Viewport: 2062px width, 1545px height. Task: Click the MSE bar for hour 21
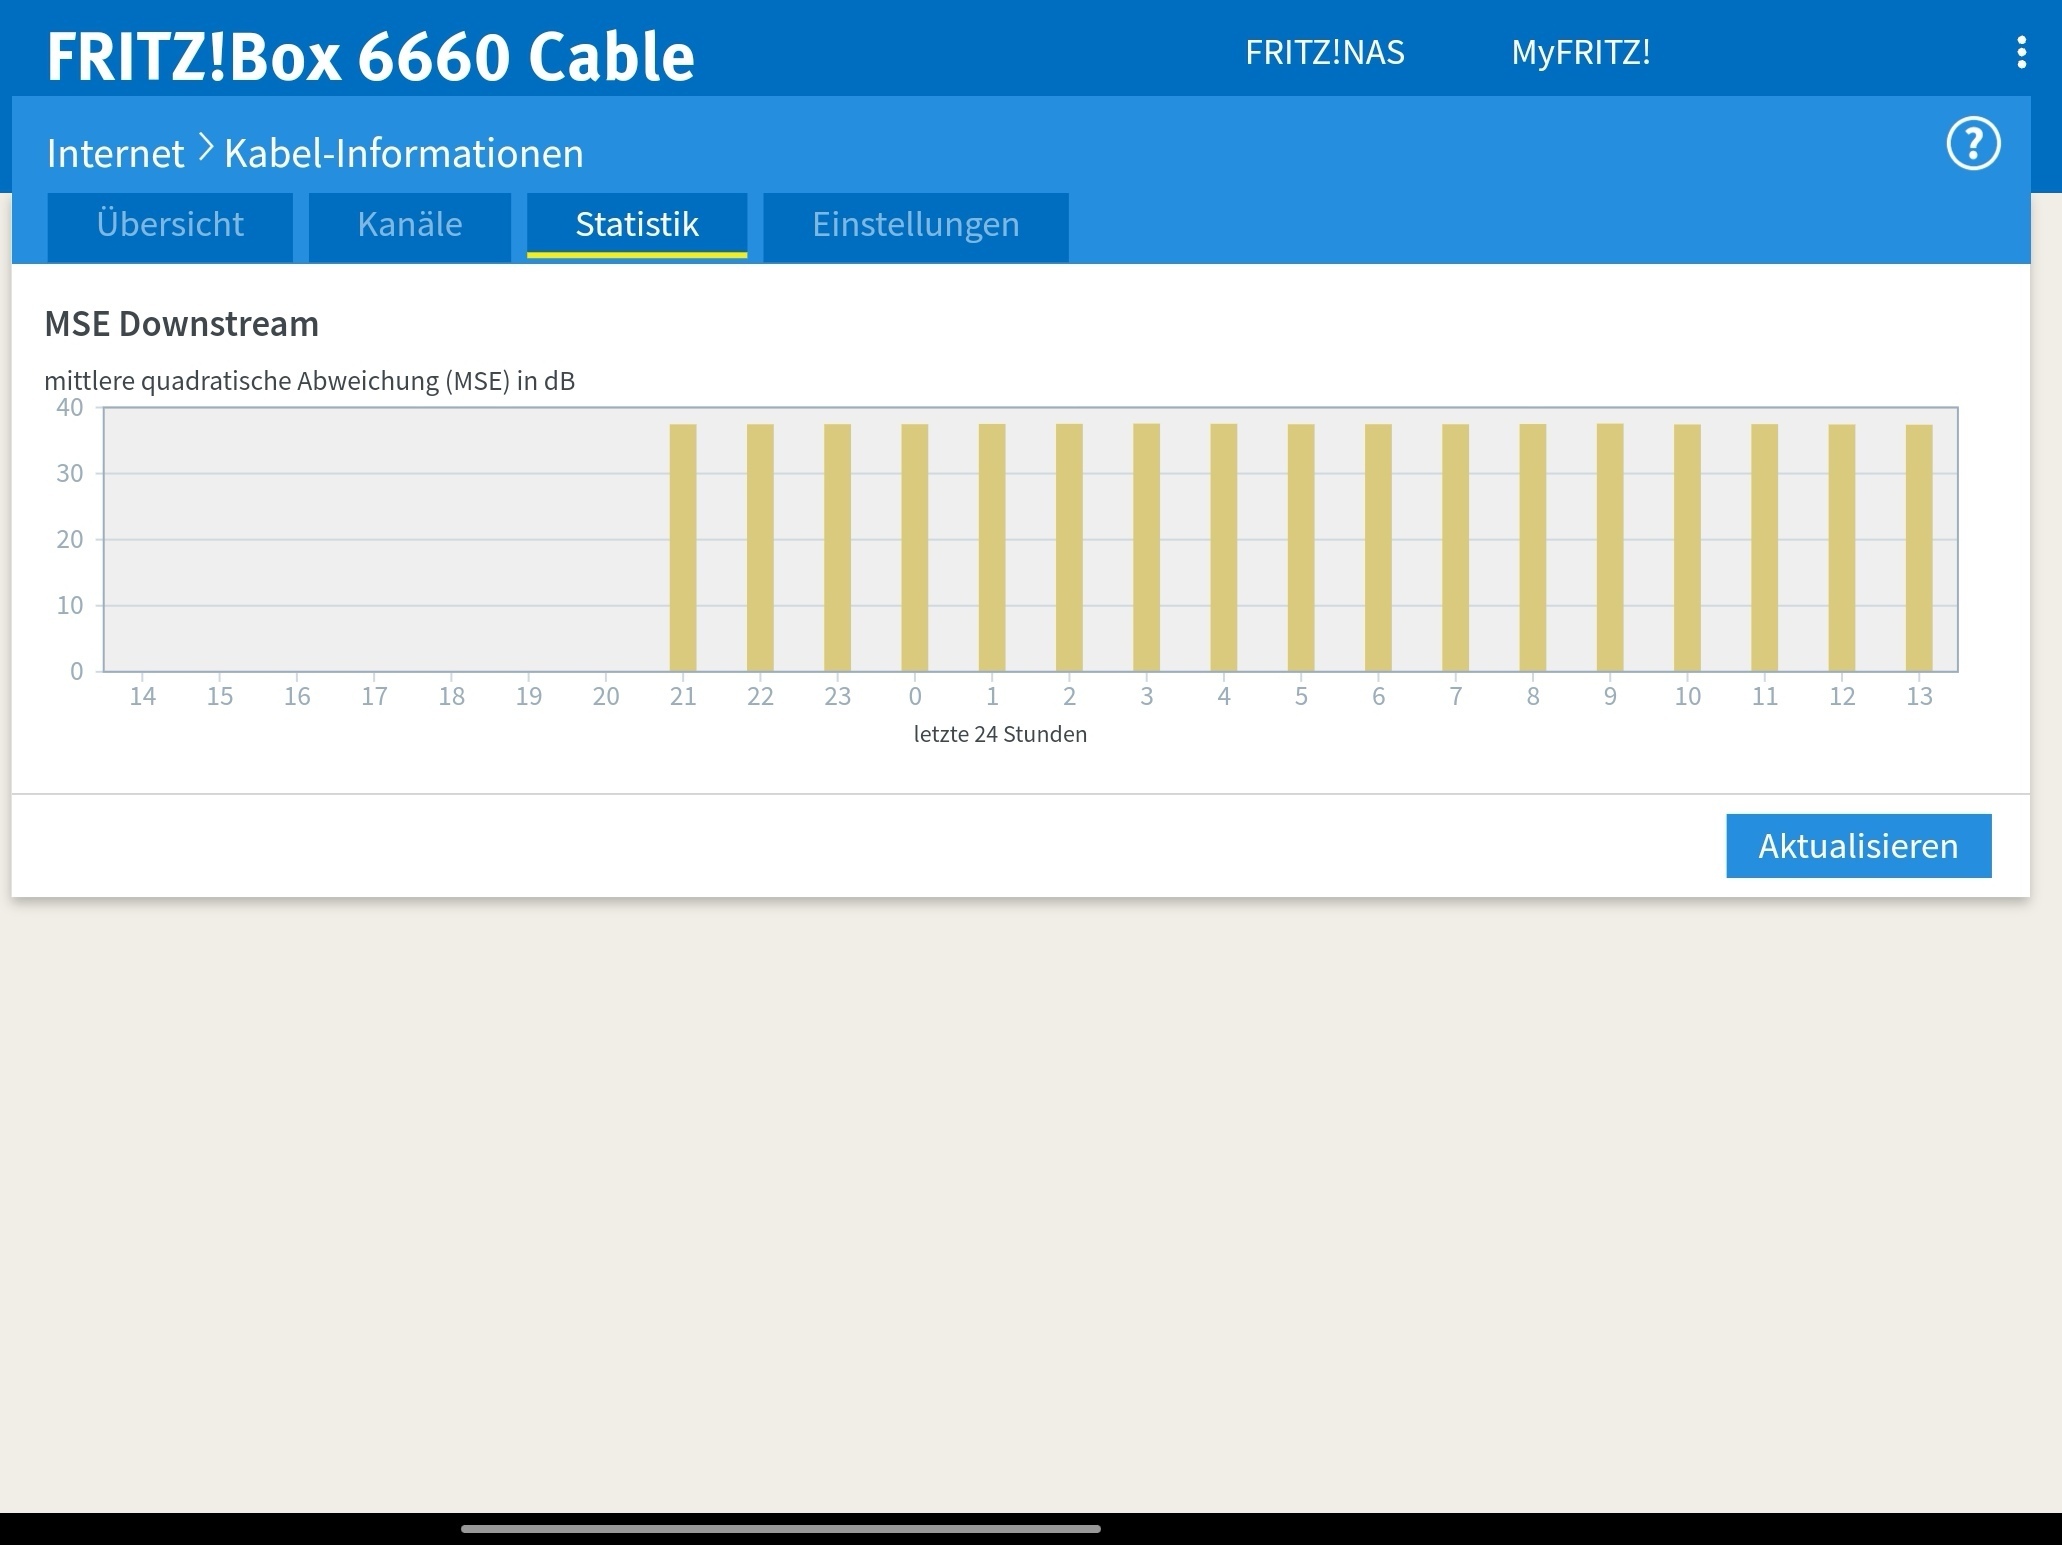(683, 548)
